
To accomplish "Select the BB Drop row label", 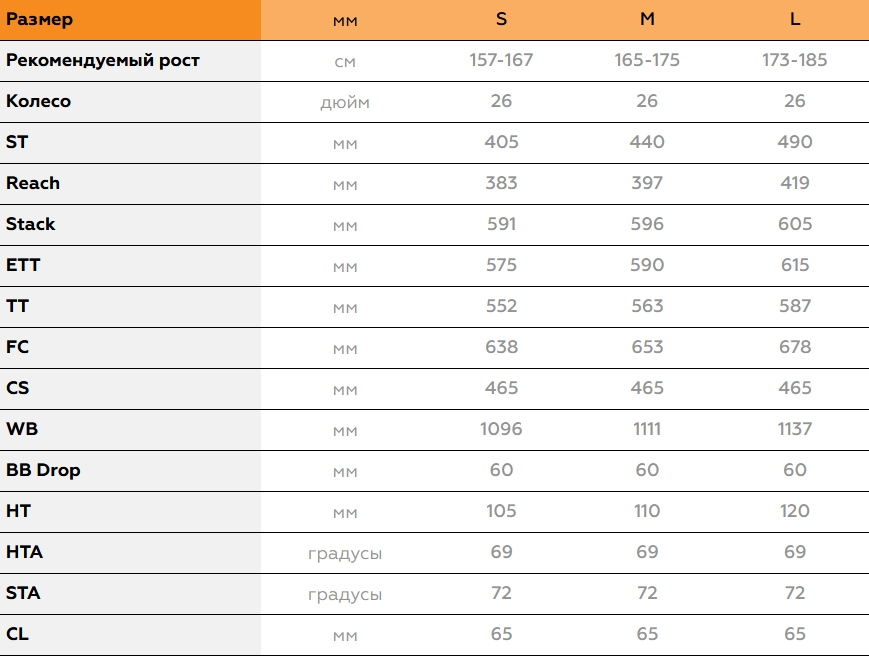I will pyautogui.click(x=43, y=470).
